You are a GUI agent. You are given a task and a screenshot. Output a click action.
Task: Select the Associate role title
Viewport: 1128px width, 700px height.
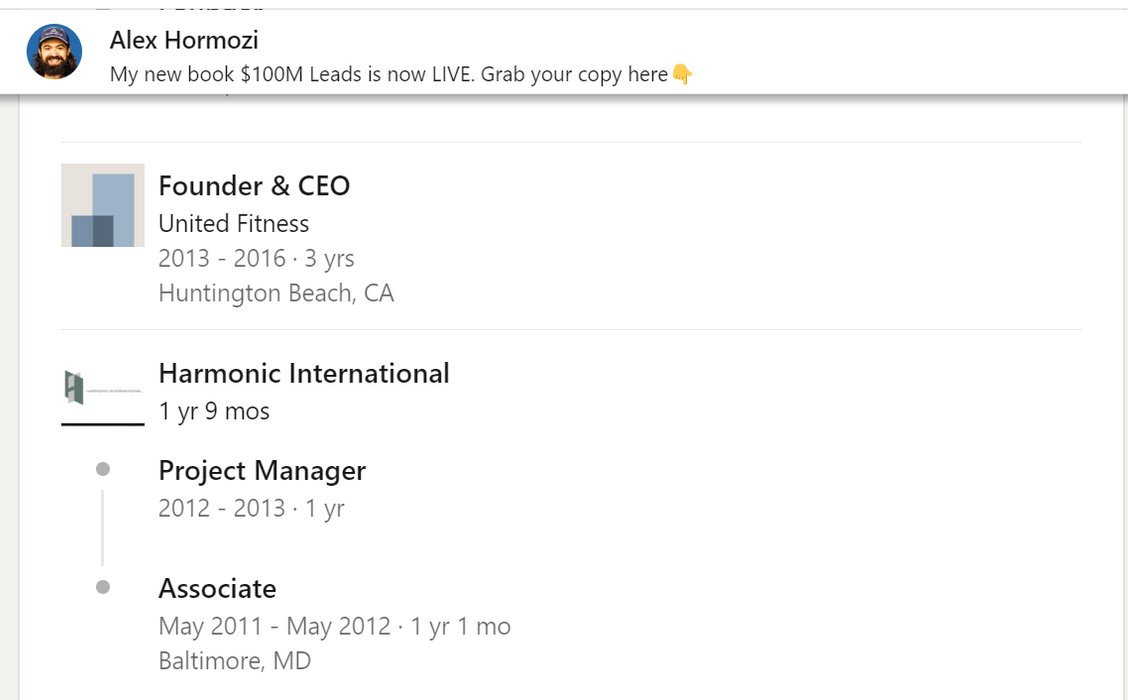click(x=217, y=588)
